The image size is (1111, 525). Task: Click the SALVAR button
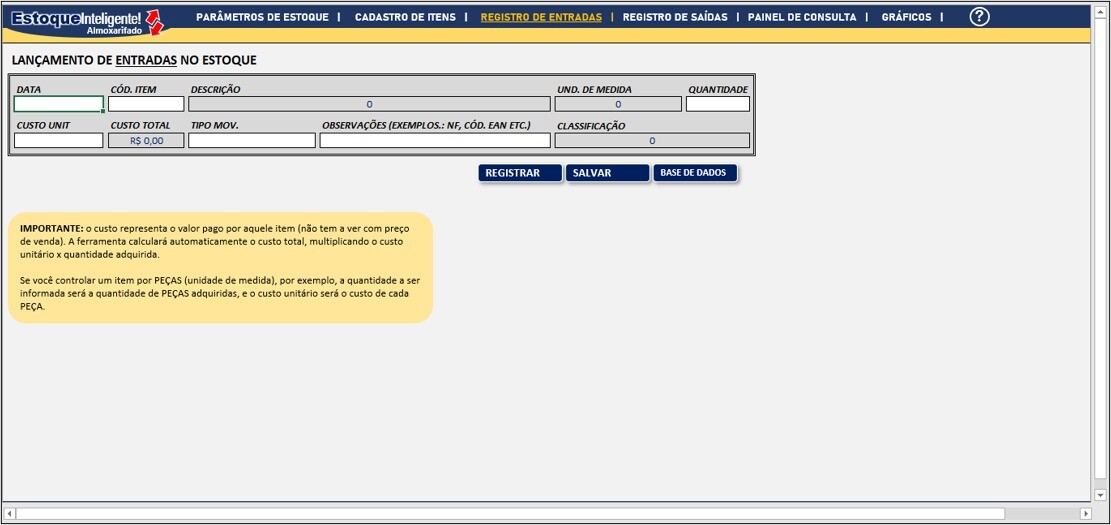pyautogui.click(x=607, y=173)
